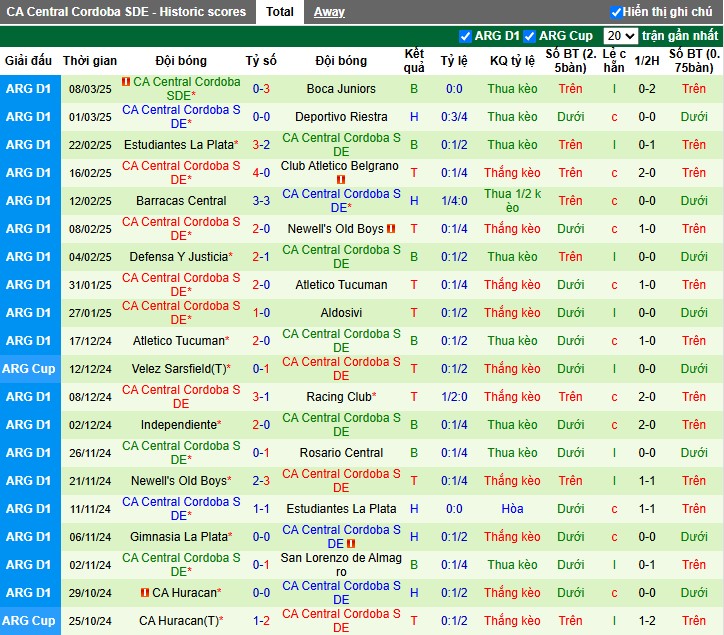Click Kết quả column header
This screenshot has width=724, height=635.
tap(414, 60)
